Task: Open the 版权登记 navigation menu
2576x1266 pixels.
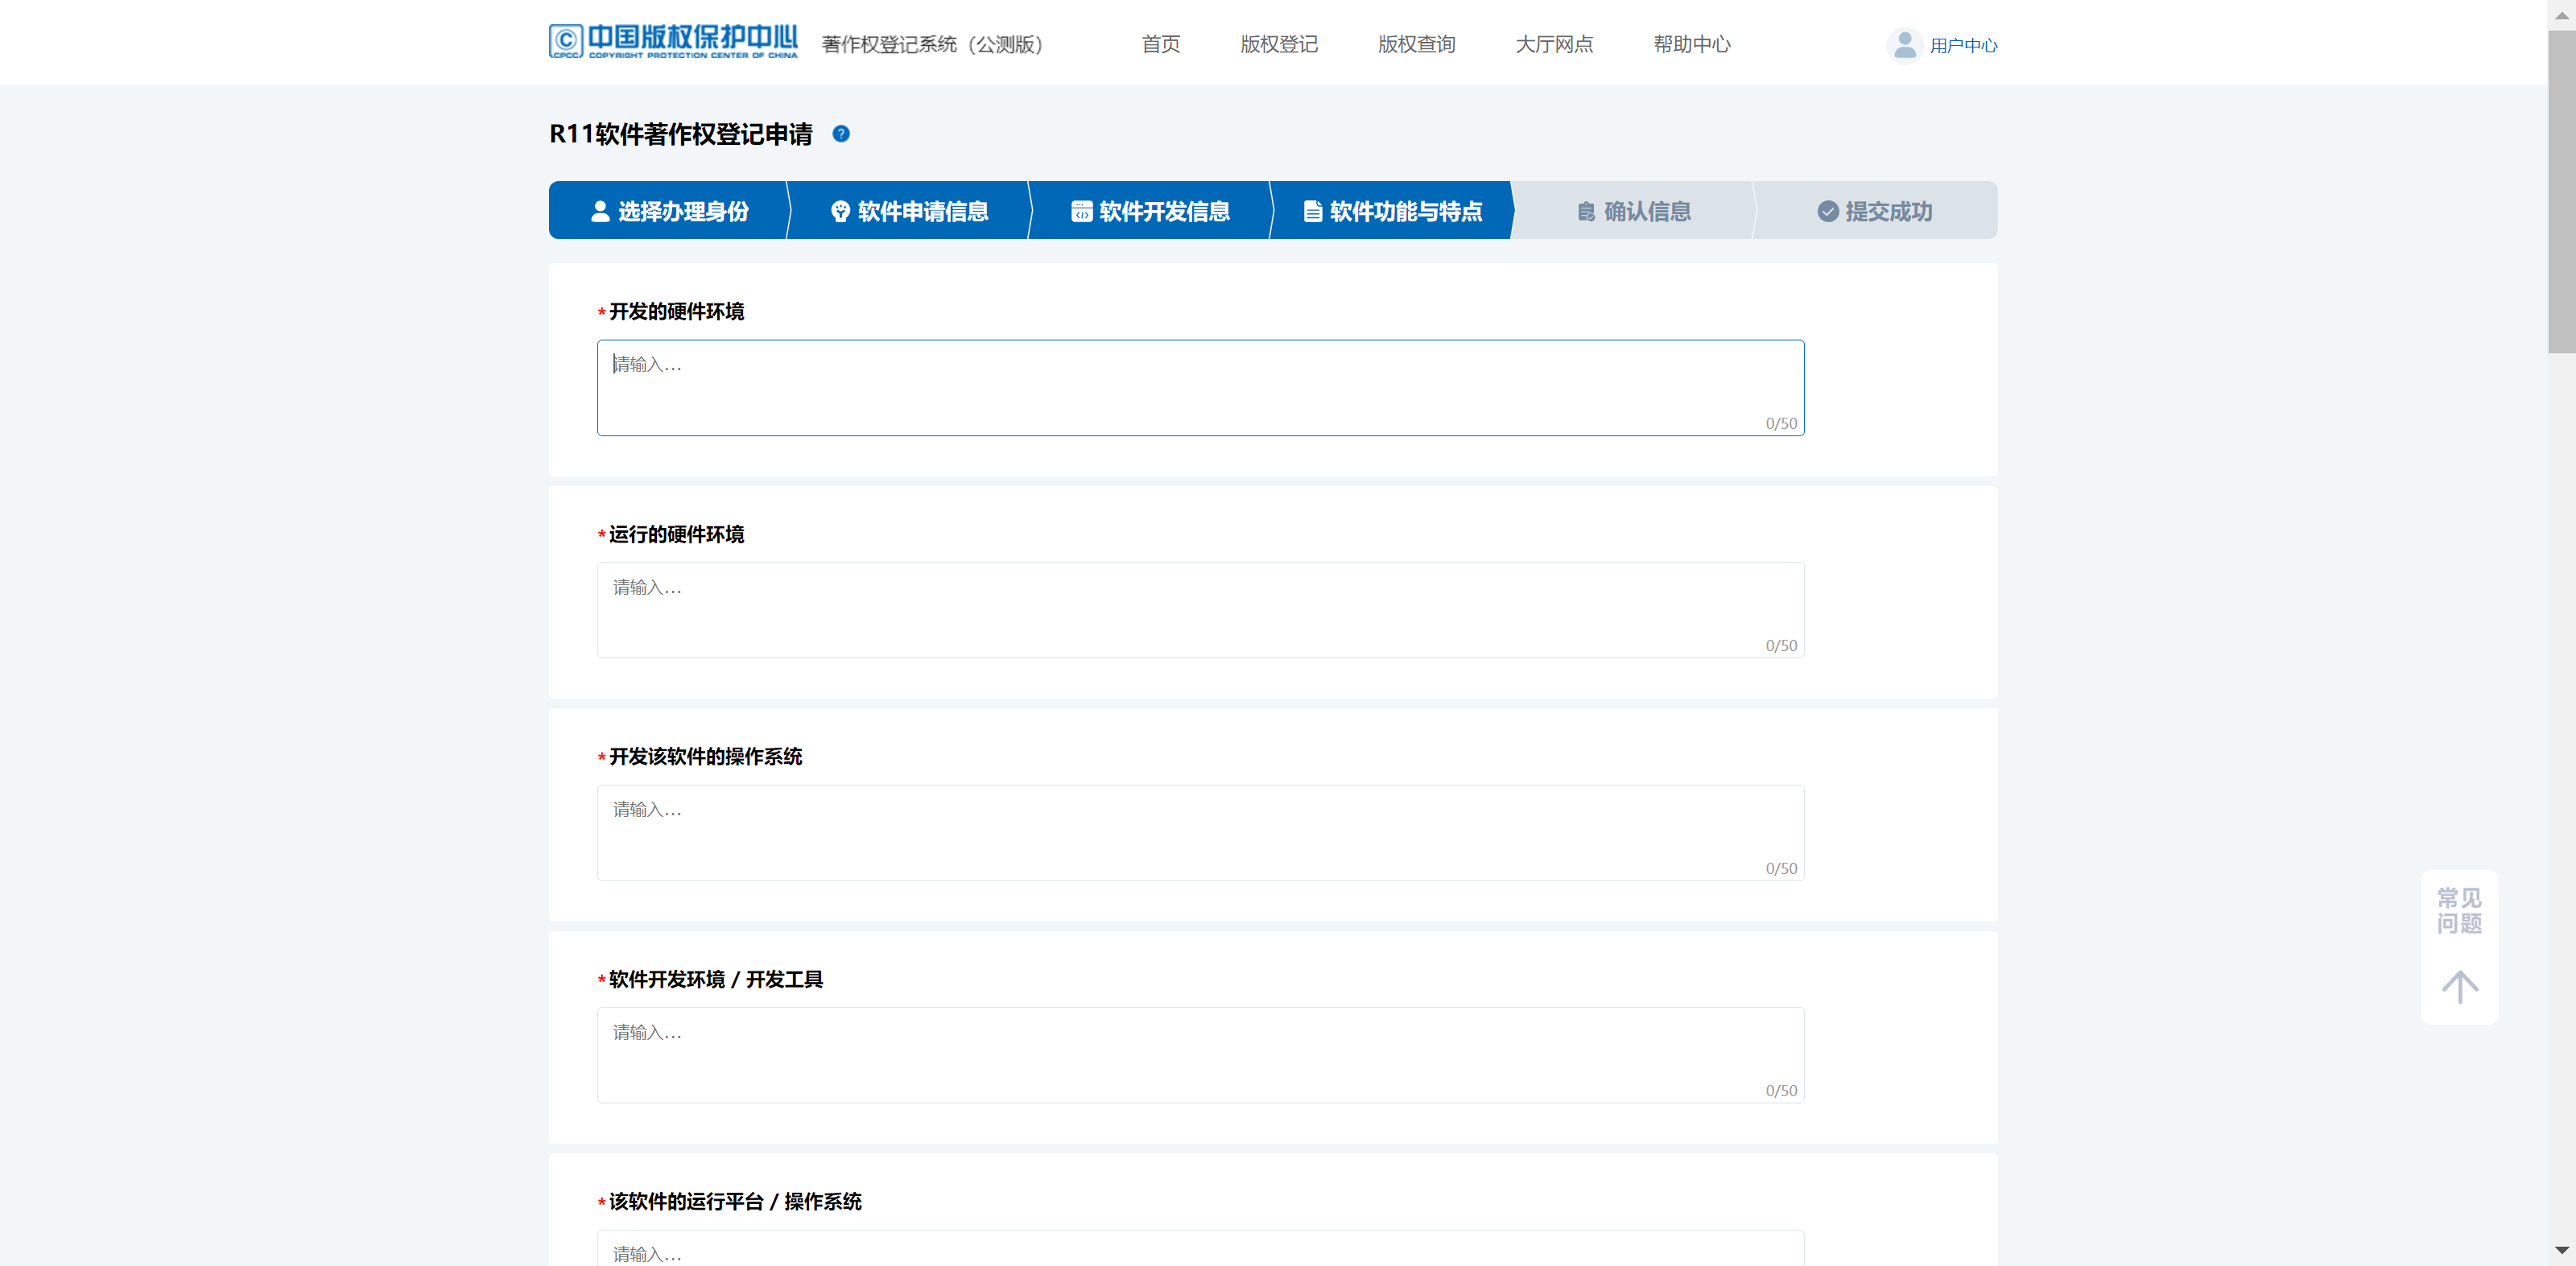Action: click(x=1279, y=45)
